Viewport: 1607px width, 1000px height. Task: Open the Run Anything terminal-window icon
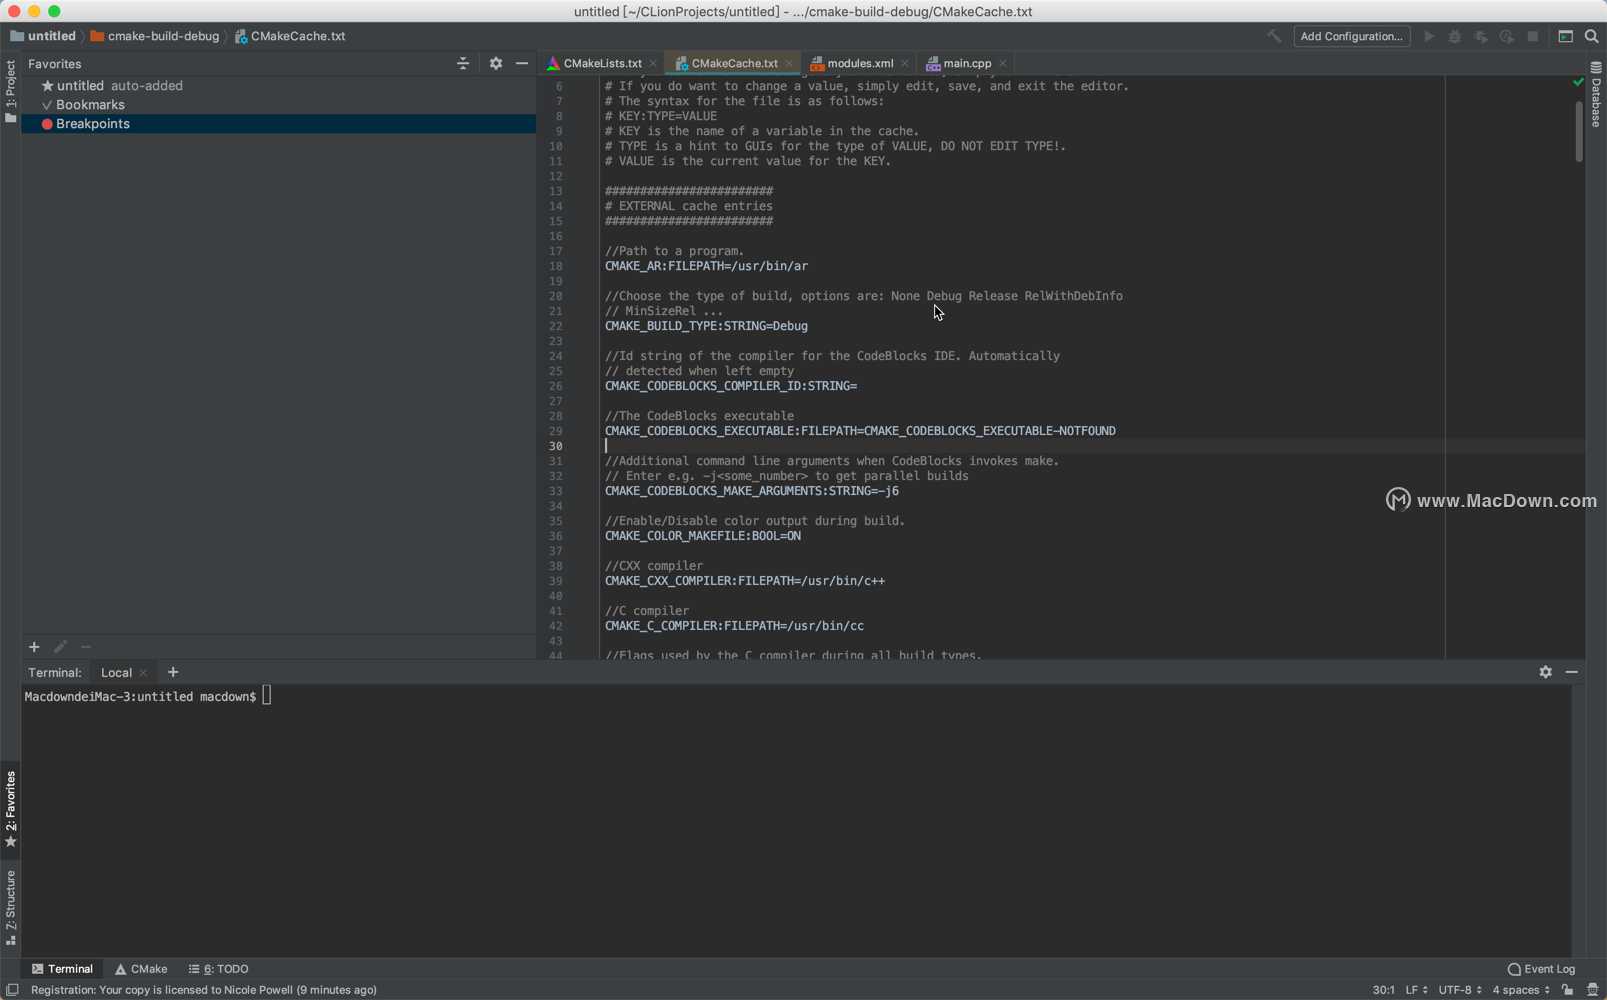click(1566, 36)
